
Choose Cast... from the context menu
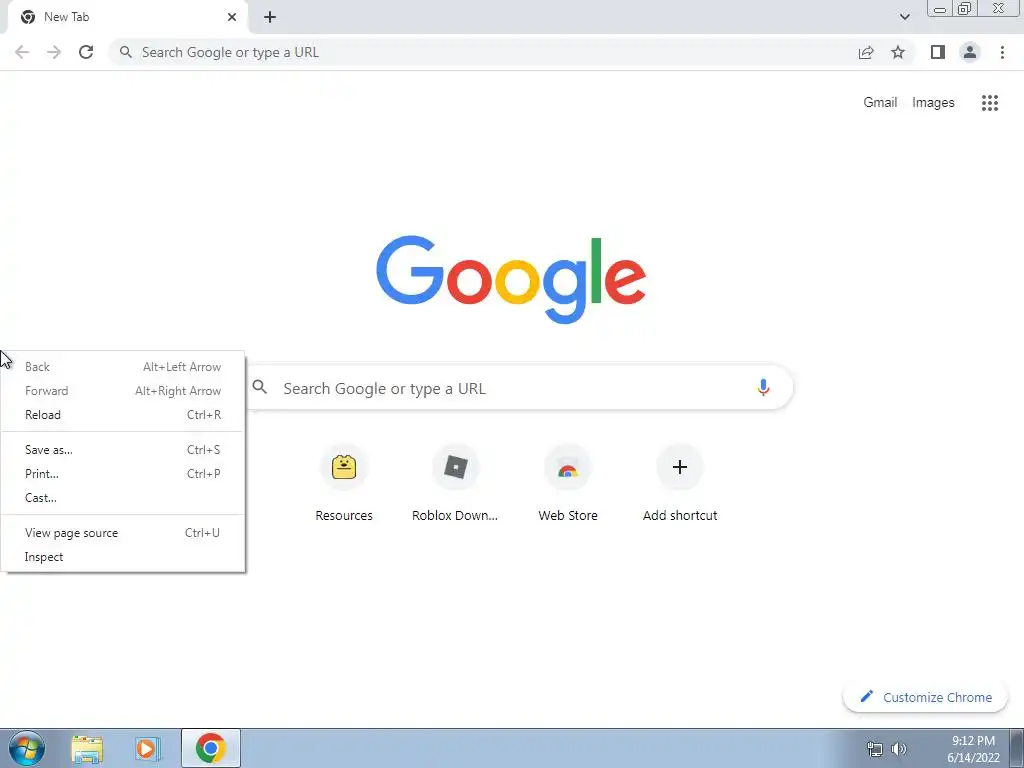(123, 498)
